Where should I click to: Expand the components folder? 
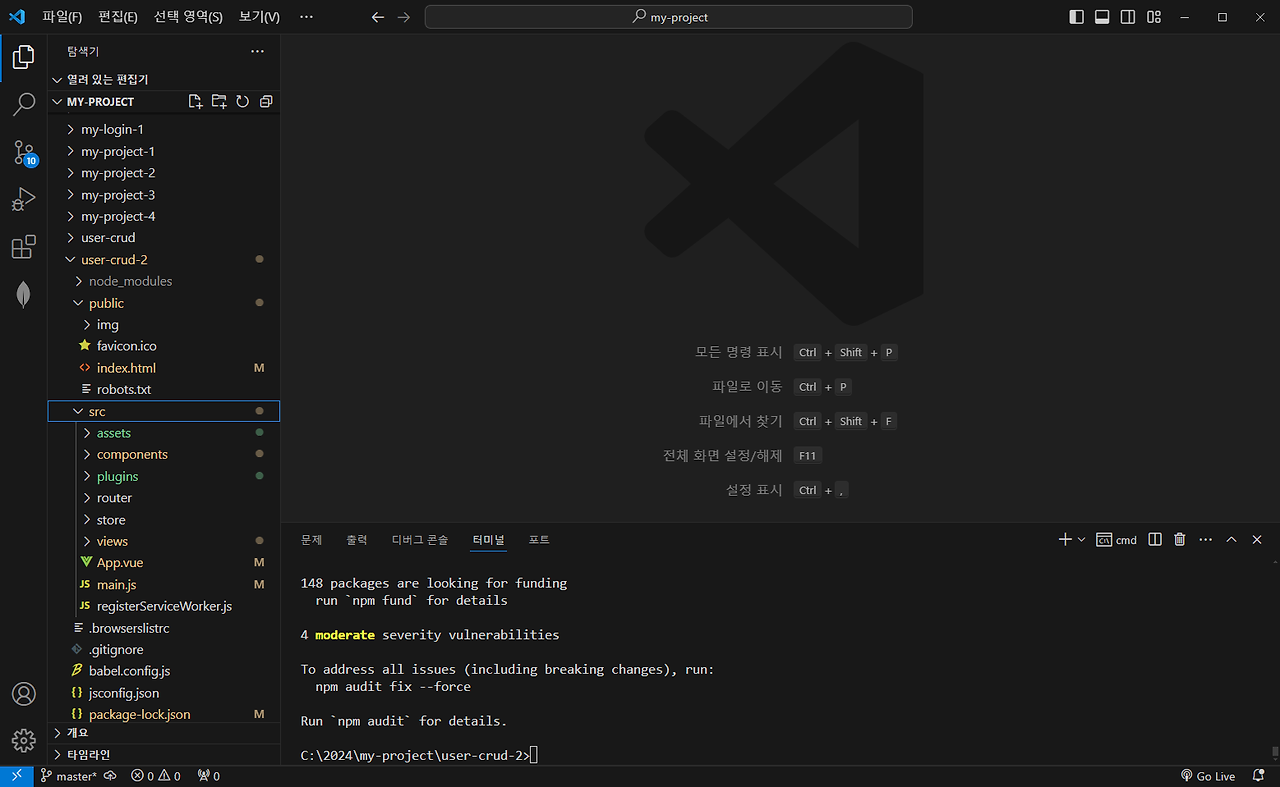pos(164,454)
